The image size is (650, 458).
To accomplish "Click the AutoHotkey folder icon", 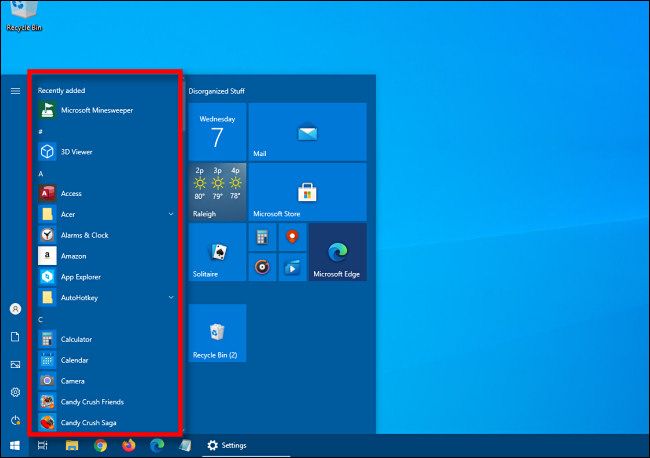I will tap(47, 298).
